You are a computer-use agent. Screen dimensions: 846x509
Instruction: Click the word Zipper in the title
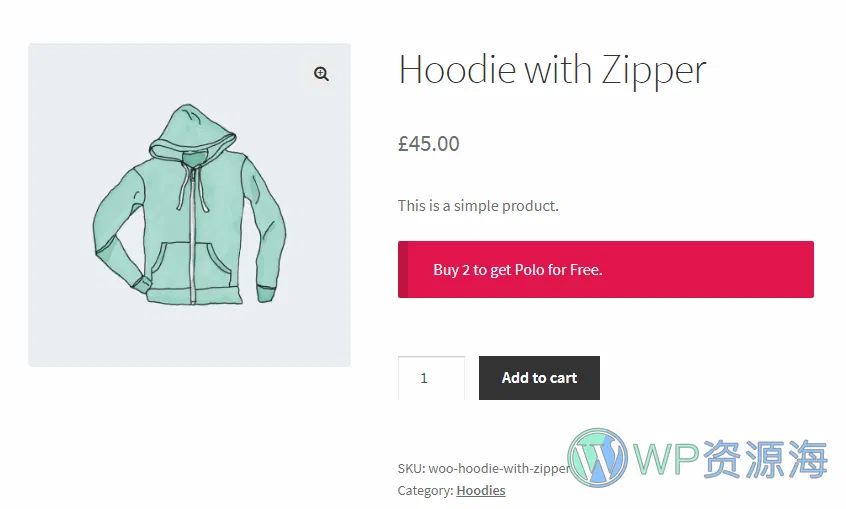(x=654, y=71)
